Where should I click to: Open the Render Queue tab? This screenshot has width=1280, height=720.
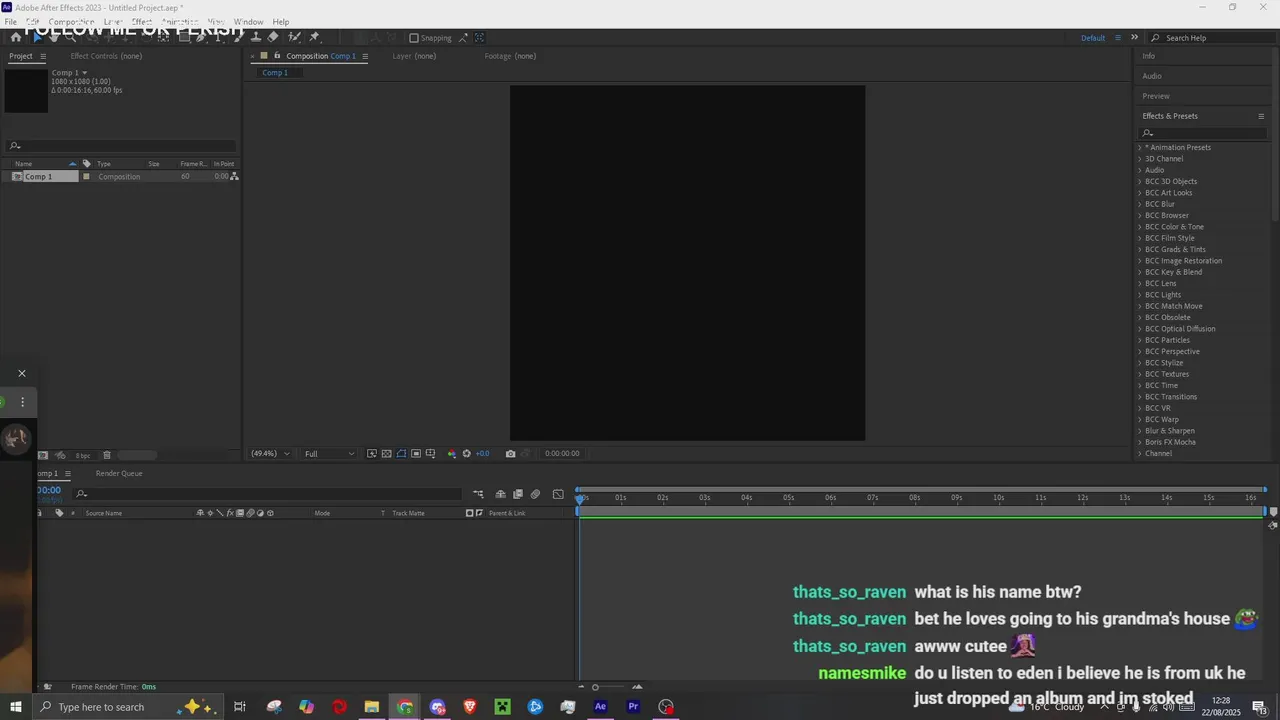tap(119, 474)
